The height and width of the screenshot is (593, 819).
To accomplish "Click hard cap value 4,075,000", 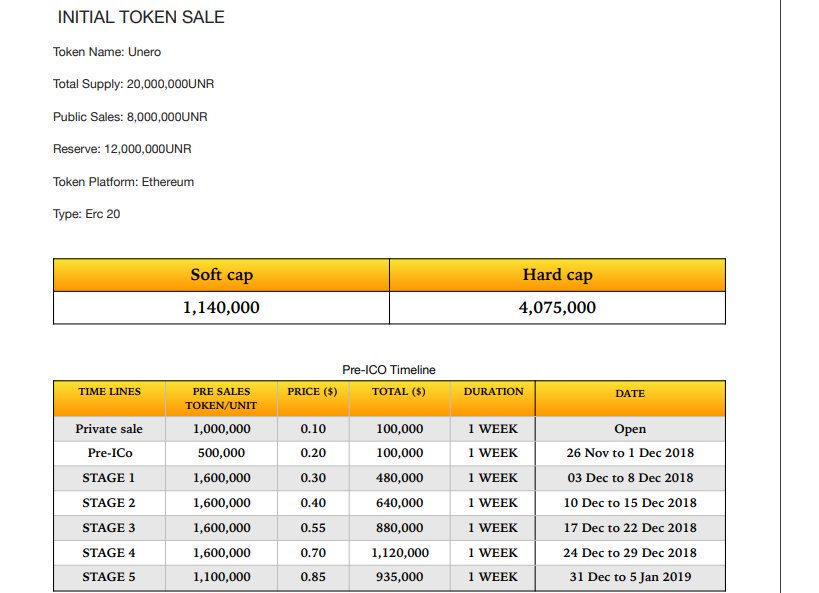I will (x=557, y=308).
